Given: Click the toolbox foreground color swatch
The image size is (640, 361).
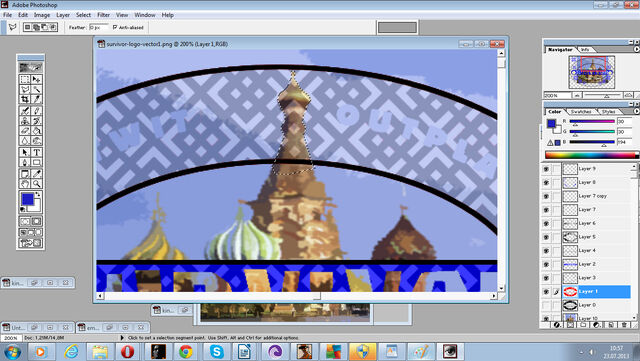Looking at the screenshot, I should 27,199.
